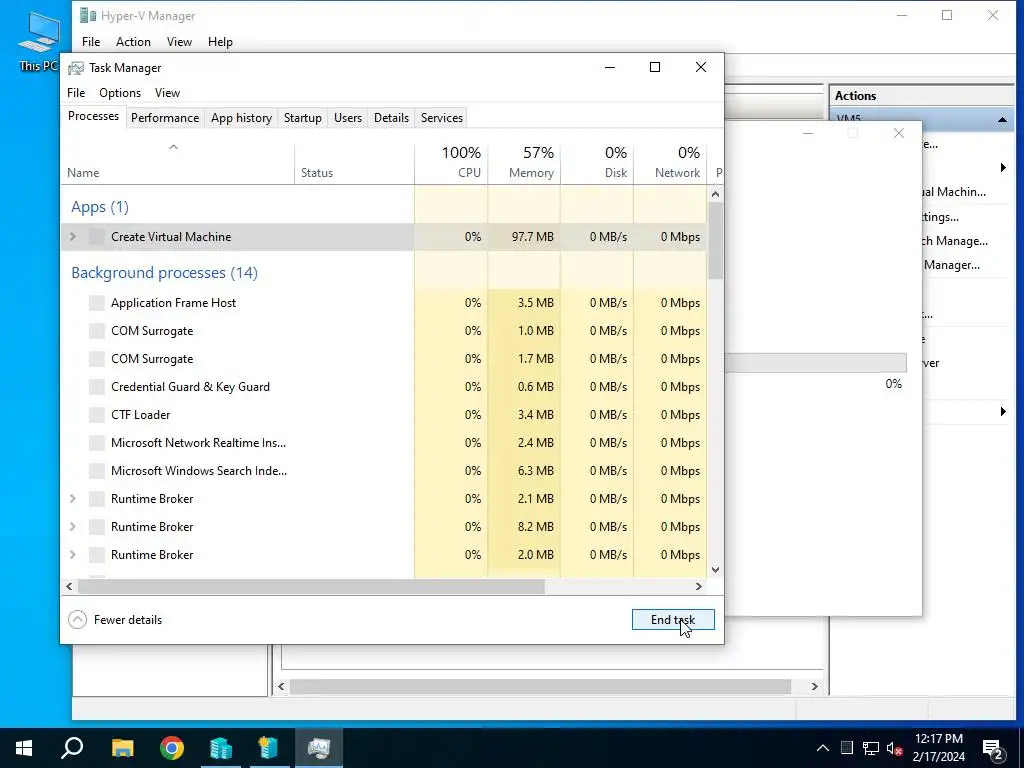Click the End task button
Image resolution: width=1024 pixels, height=768 pixels.
pyautogui.click(x=673, y=620)
